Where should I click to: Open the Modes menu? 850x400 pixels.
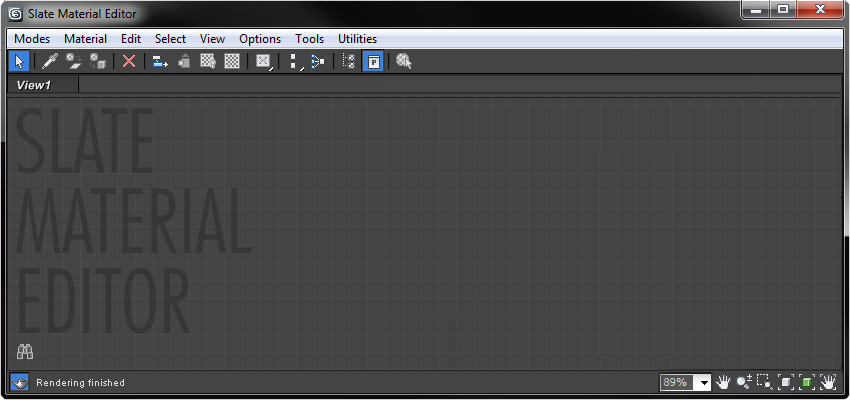(x=32, y=39)
